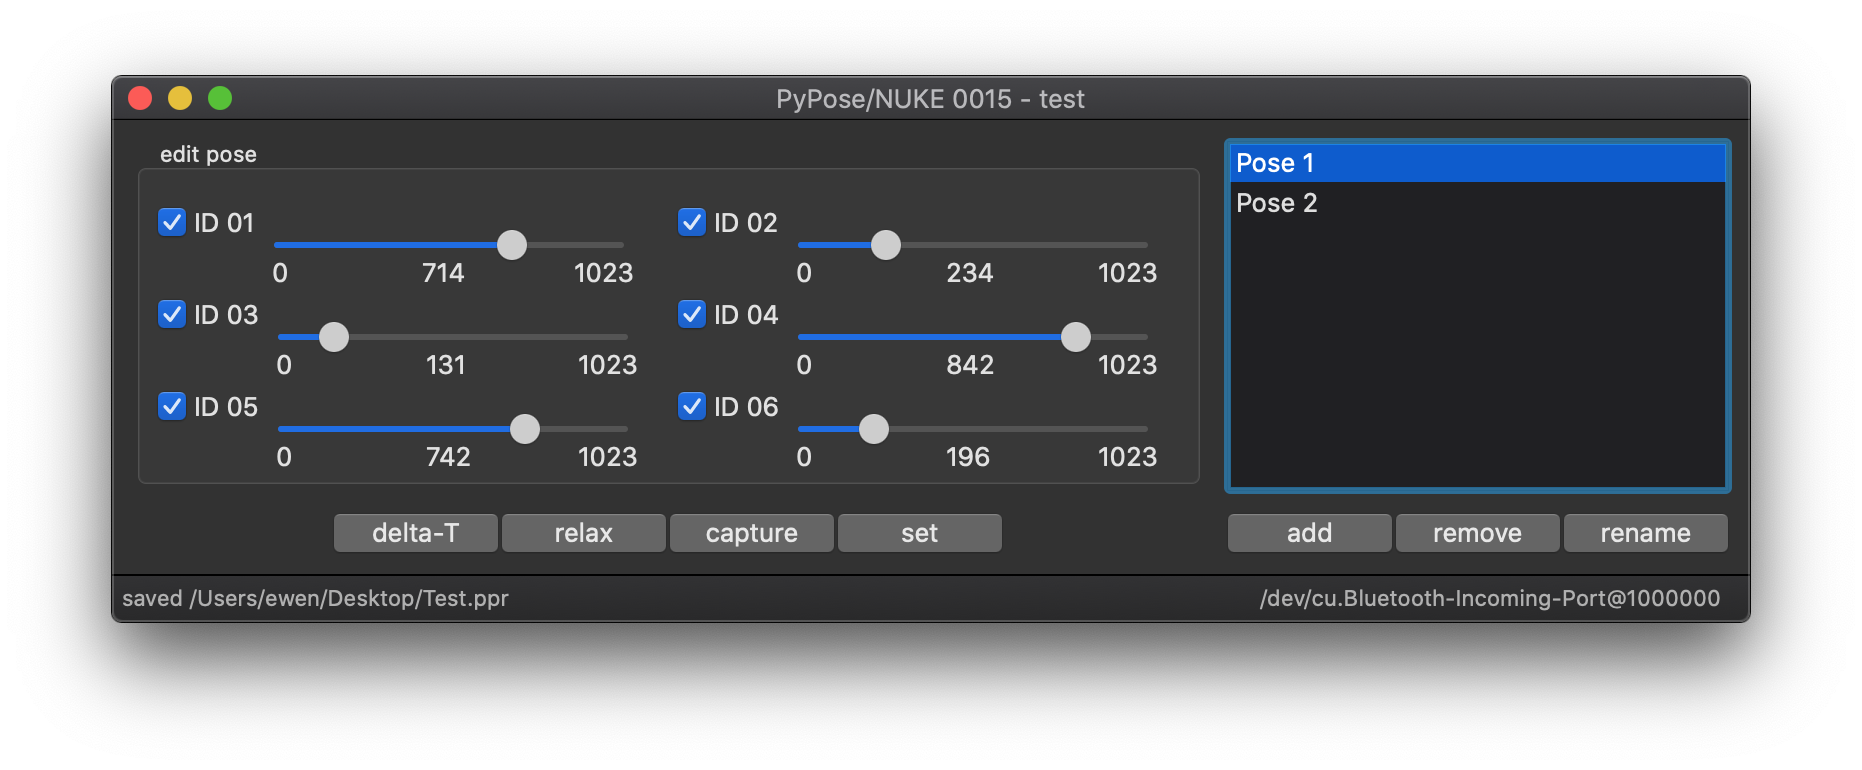Click the ID 04 slider knob at 842
This screenshot has width=1862, height=770.
pyautogui.click(x=1076, y=337)
